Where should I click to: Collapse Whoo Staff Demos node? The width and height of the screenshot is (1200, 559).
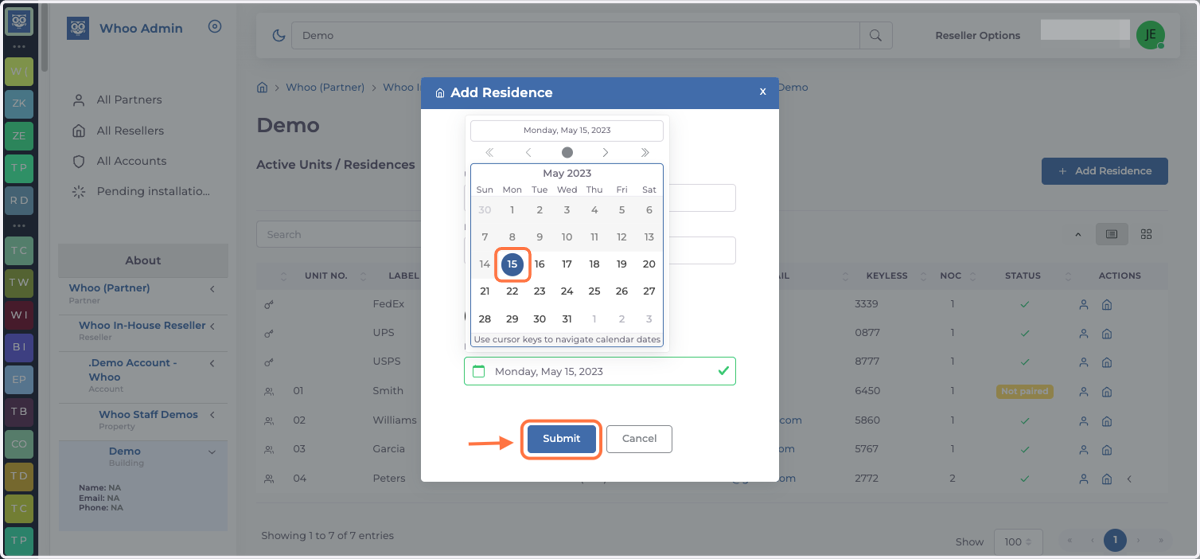pyautogui.click(x=212, y=415)
